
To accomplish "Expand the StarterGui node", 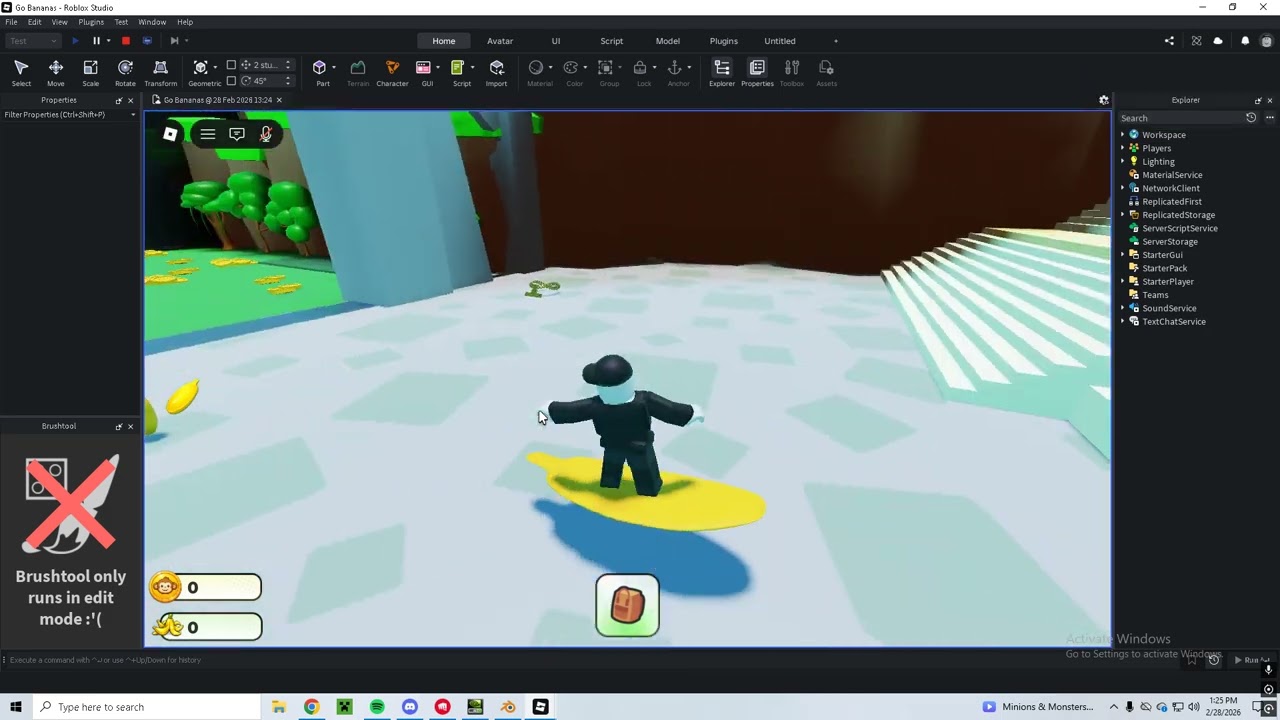I will pos(1123,255).
